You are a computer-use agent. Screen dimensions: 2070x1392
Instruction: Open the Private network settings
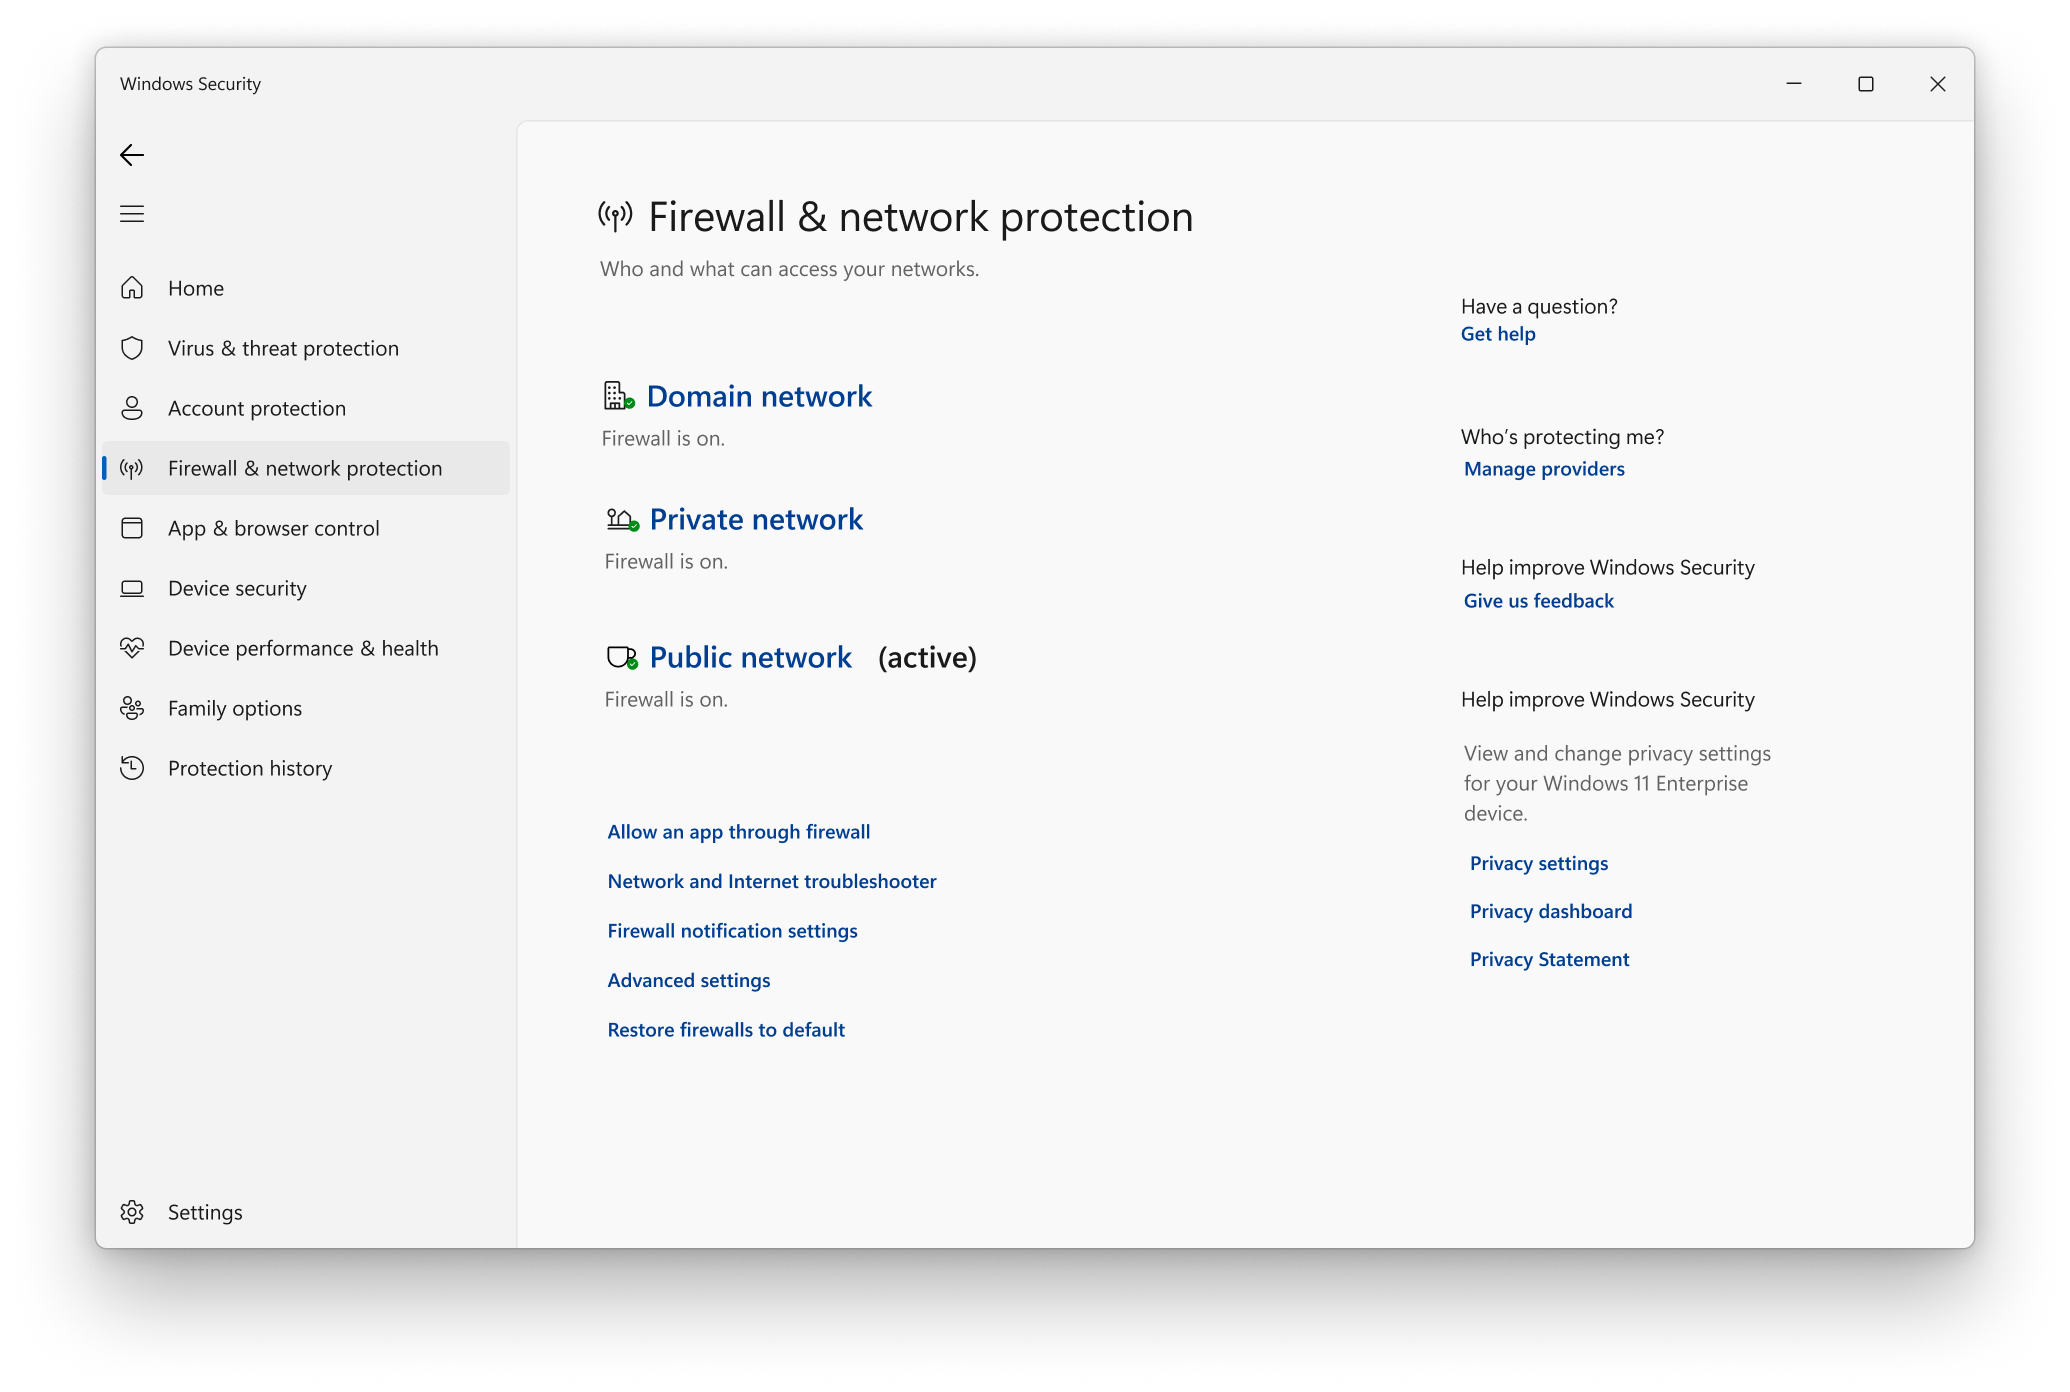point(755,517)
